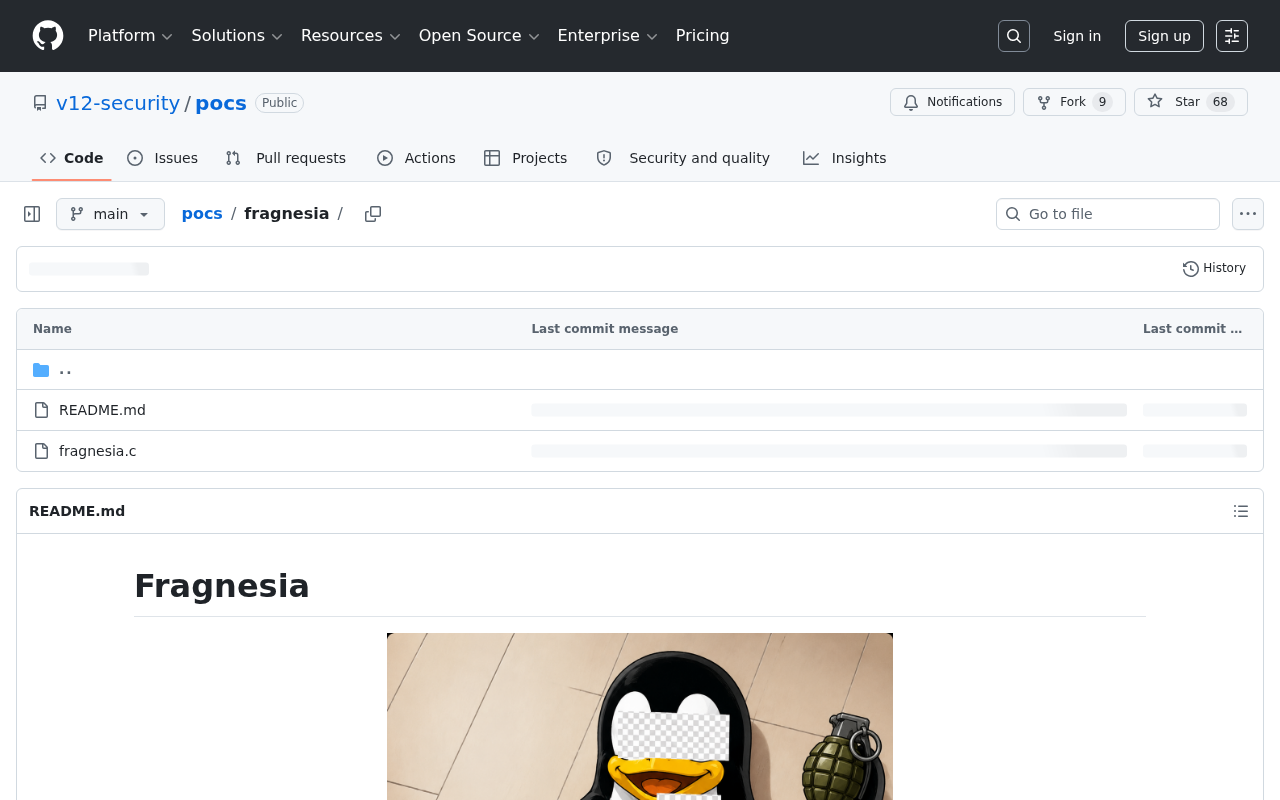Screen dimensions: 1280x800
Task: Open the Pricing link
Action: [703, 36]
